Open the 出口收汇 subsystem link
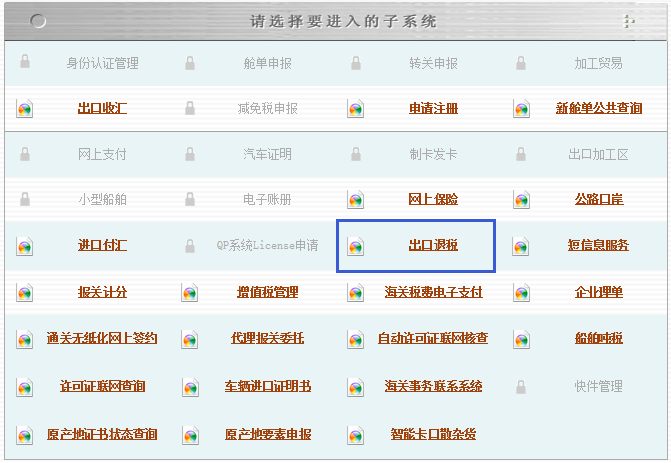The image size is (671, 463). pyautogui.click(x=102, y=108)
